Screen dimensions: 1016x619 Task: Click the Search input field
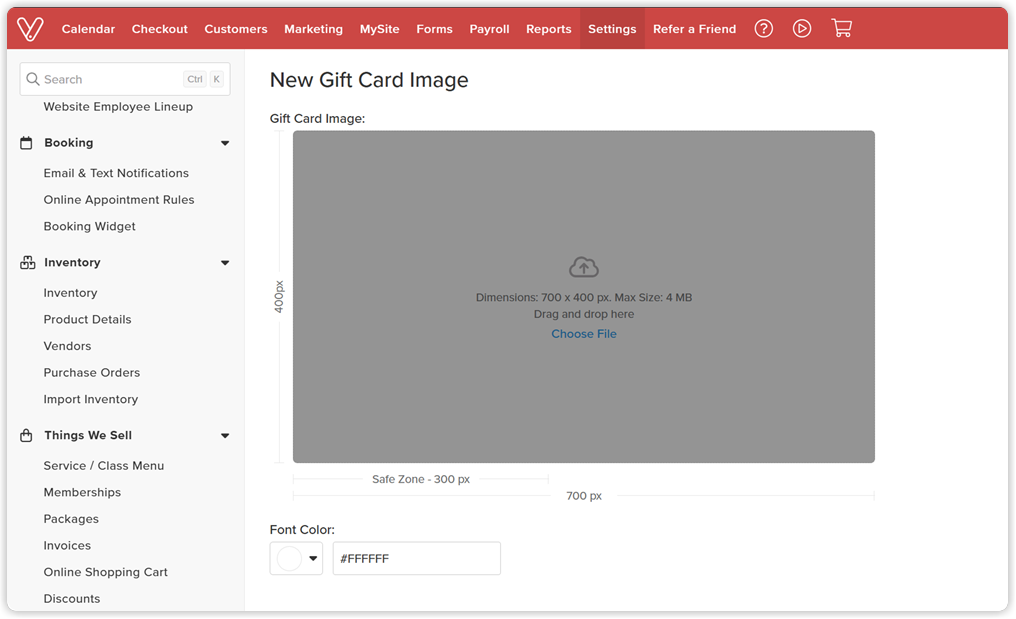click(125, 79)
